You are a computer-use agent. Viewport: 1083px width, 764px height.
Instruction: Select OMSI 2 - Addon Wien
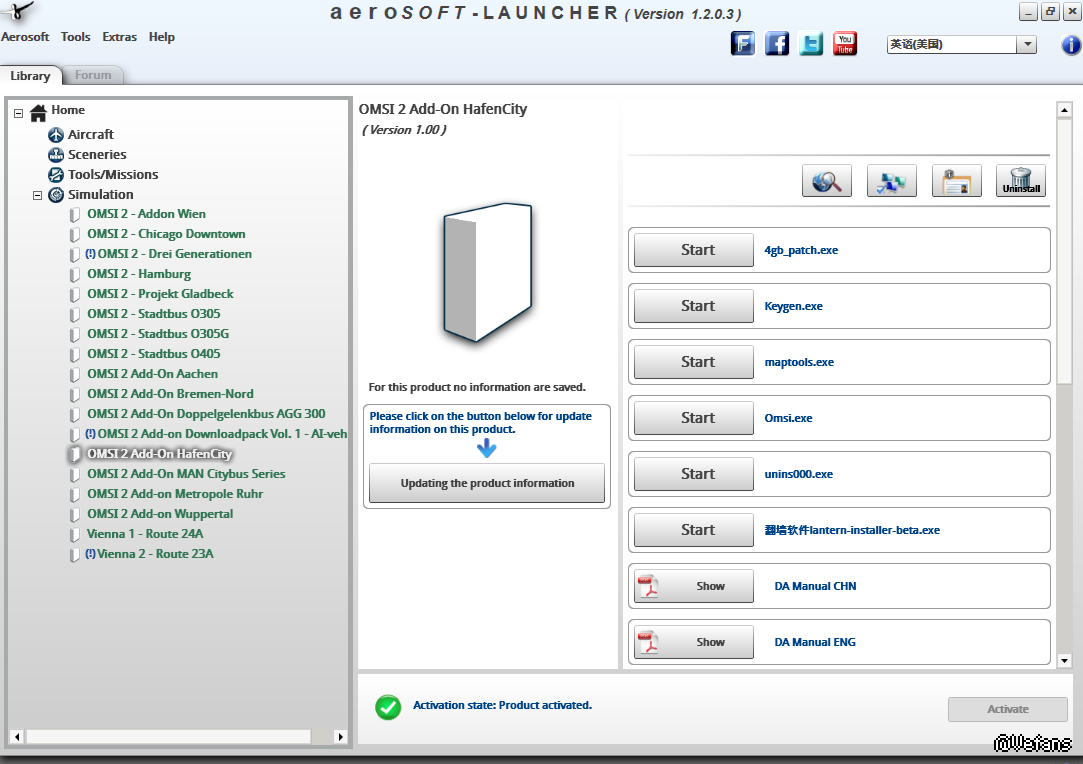(146, 214)
